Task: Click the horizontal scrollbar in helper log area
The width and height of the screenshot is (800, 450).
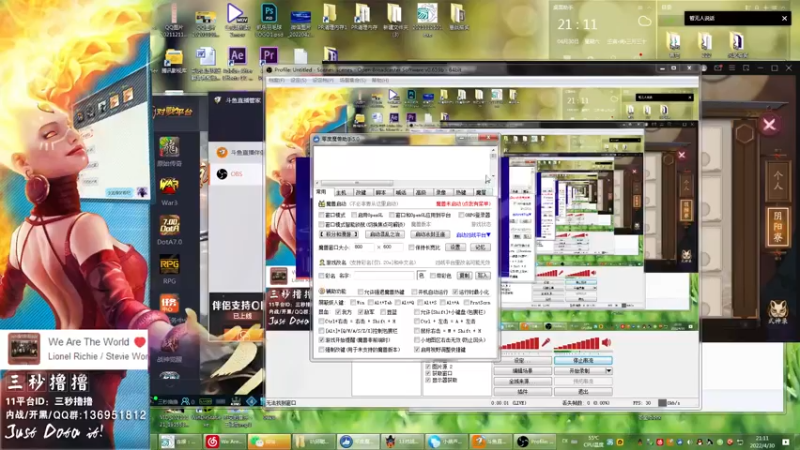Action: 357,183
